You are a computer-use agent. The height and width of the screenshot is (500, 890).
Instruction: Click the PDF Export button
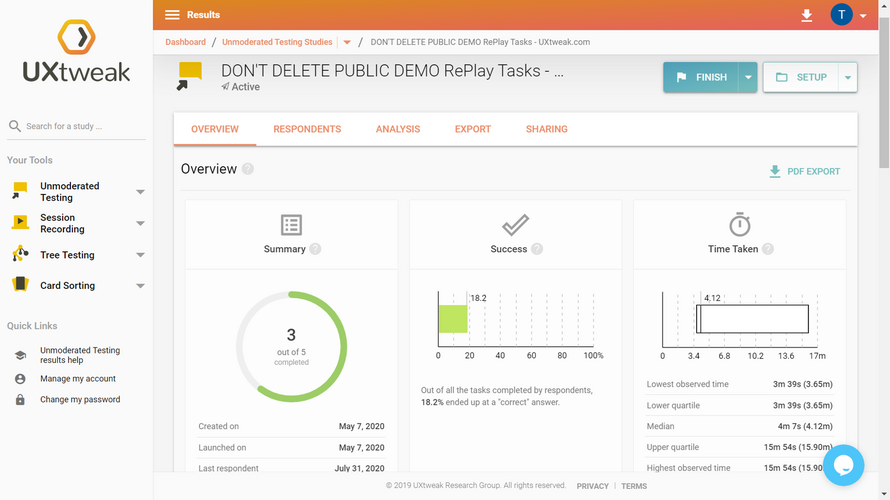(804, 171)
